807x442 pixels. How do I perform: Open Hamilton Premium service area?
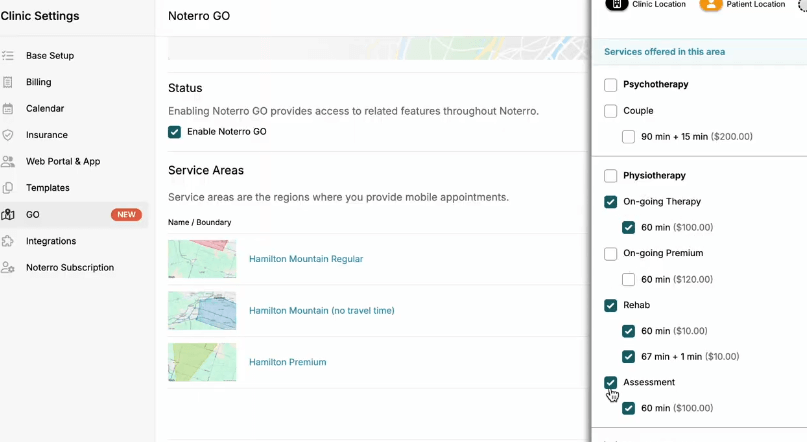click(x=288, y=362)
